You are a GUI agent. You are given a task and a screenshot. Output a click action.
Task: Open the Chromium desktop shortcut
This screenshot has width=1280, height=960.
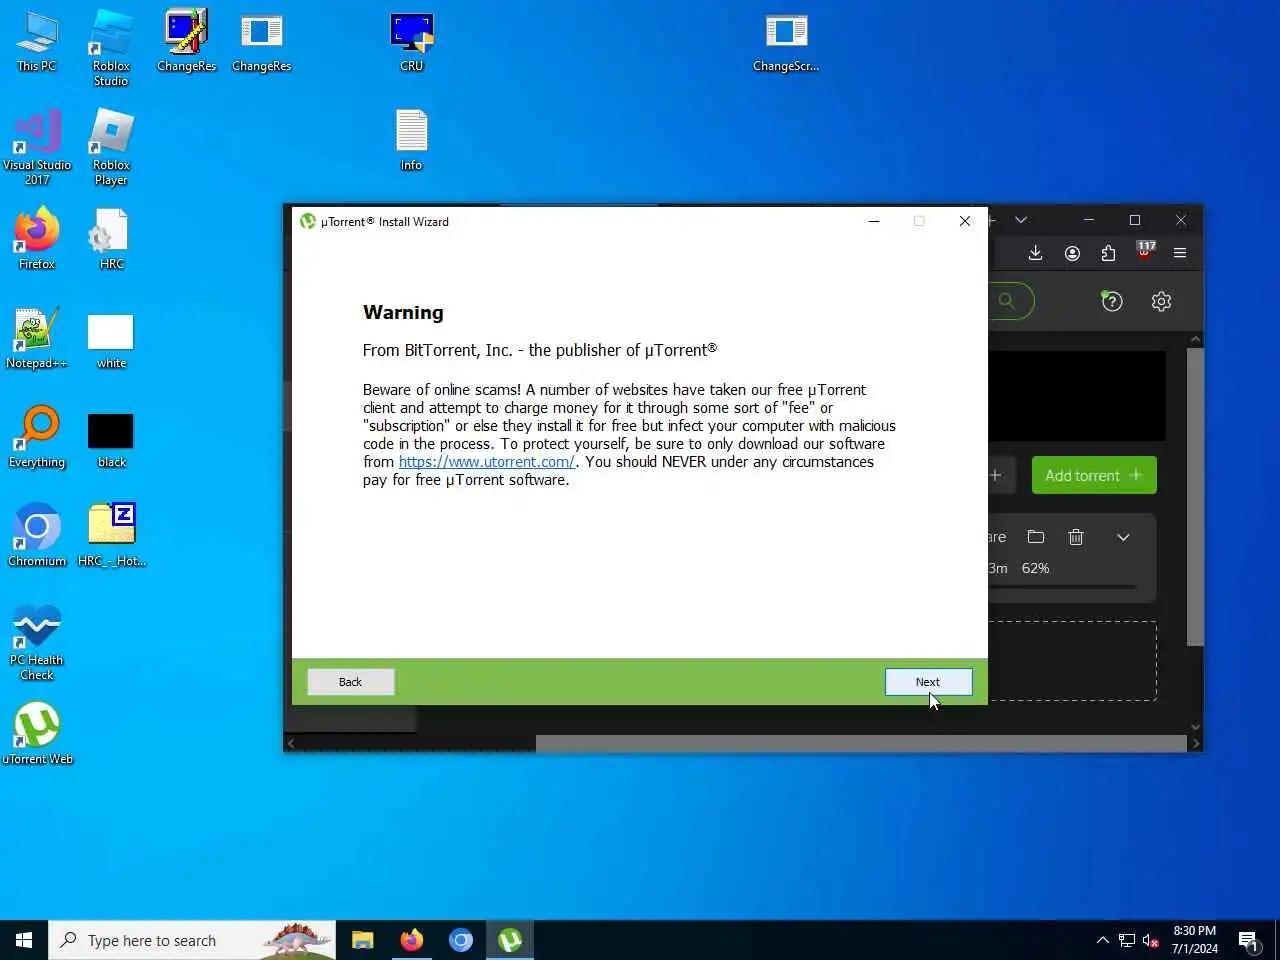click(x=37, y=536)
